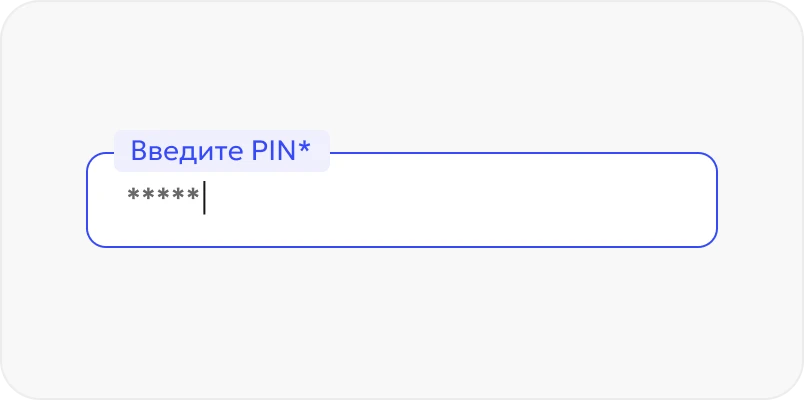This screenshot has height=400, width=804.
Task: Focus the center of the PIN field
Action: tap(402, 200)
